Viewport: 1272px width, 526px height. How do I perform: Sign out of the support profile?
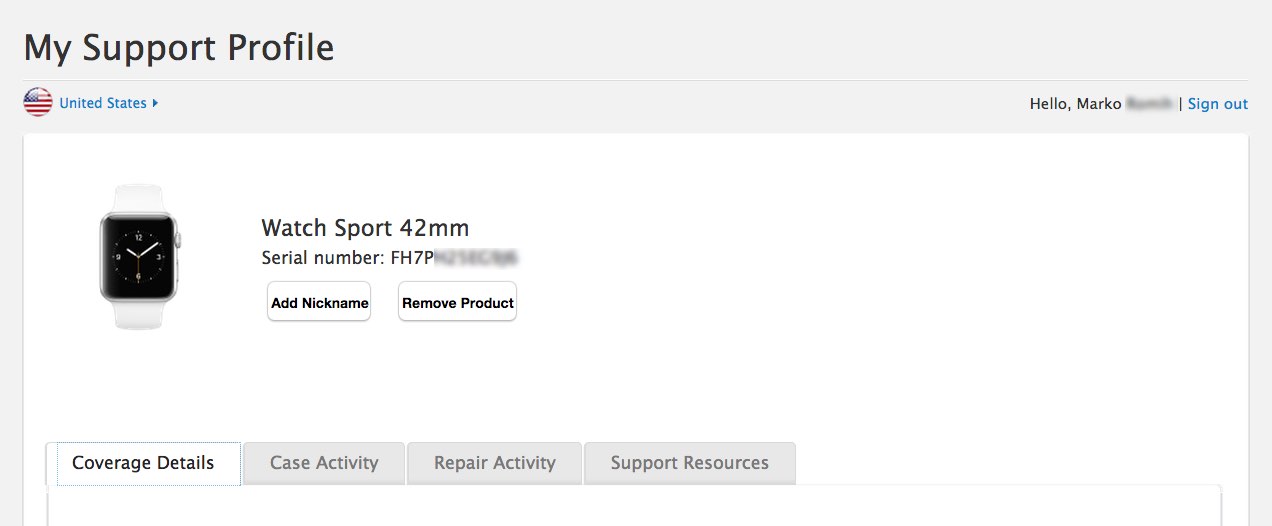(x=1217, y=104)
